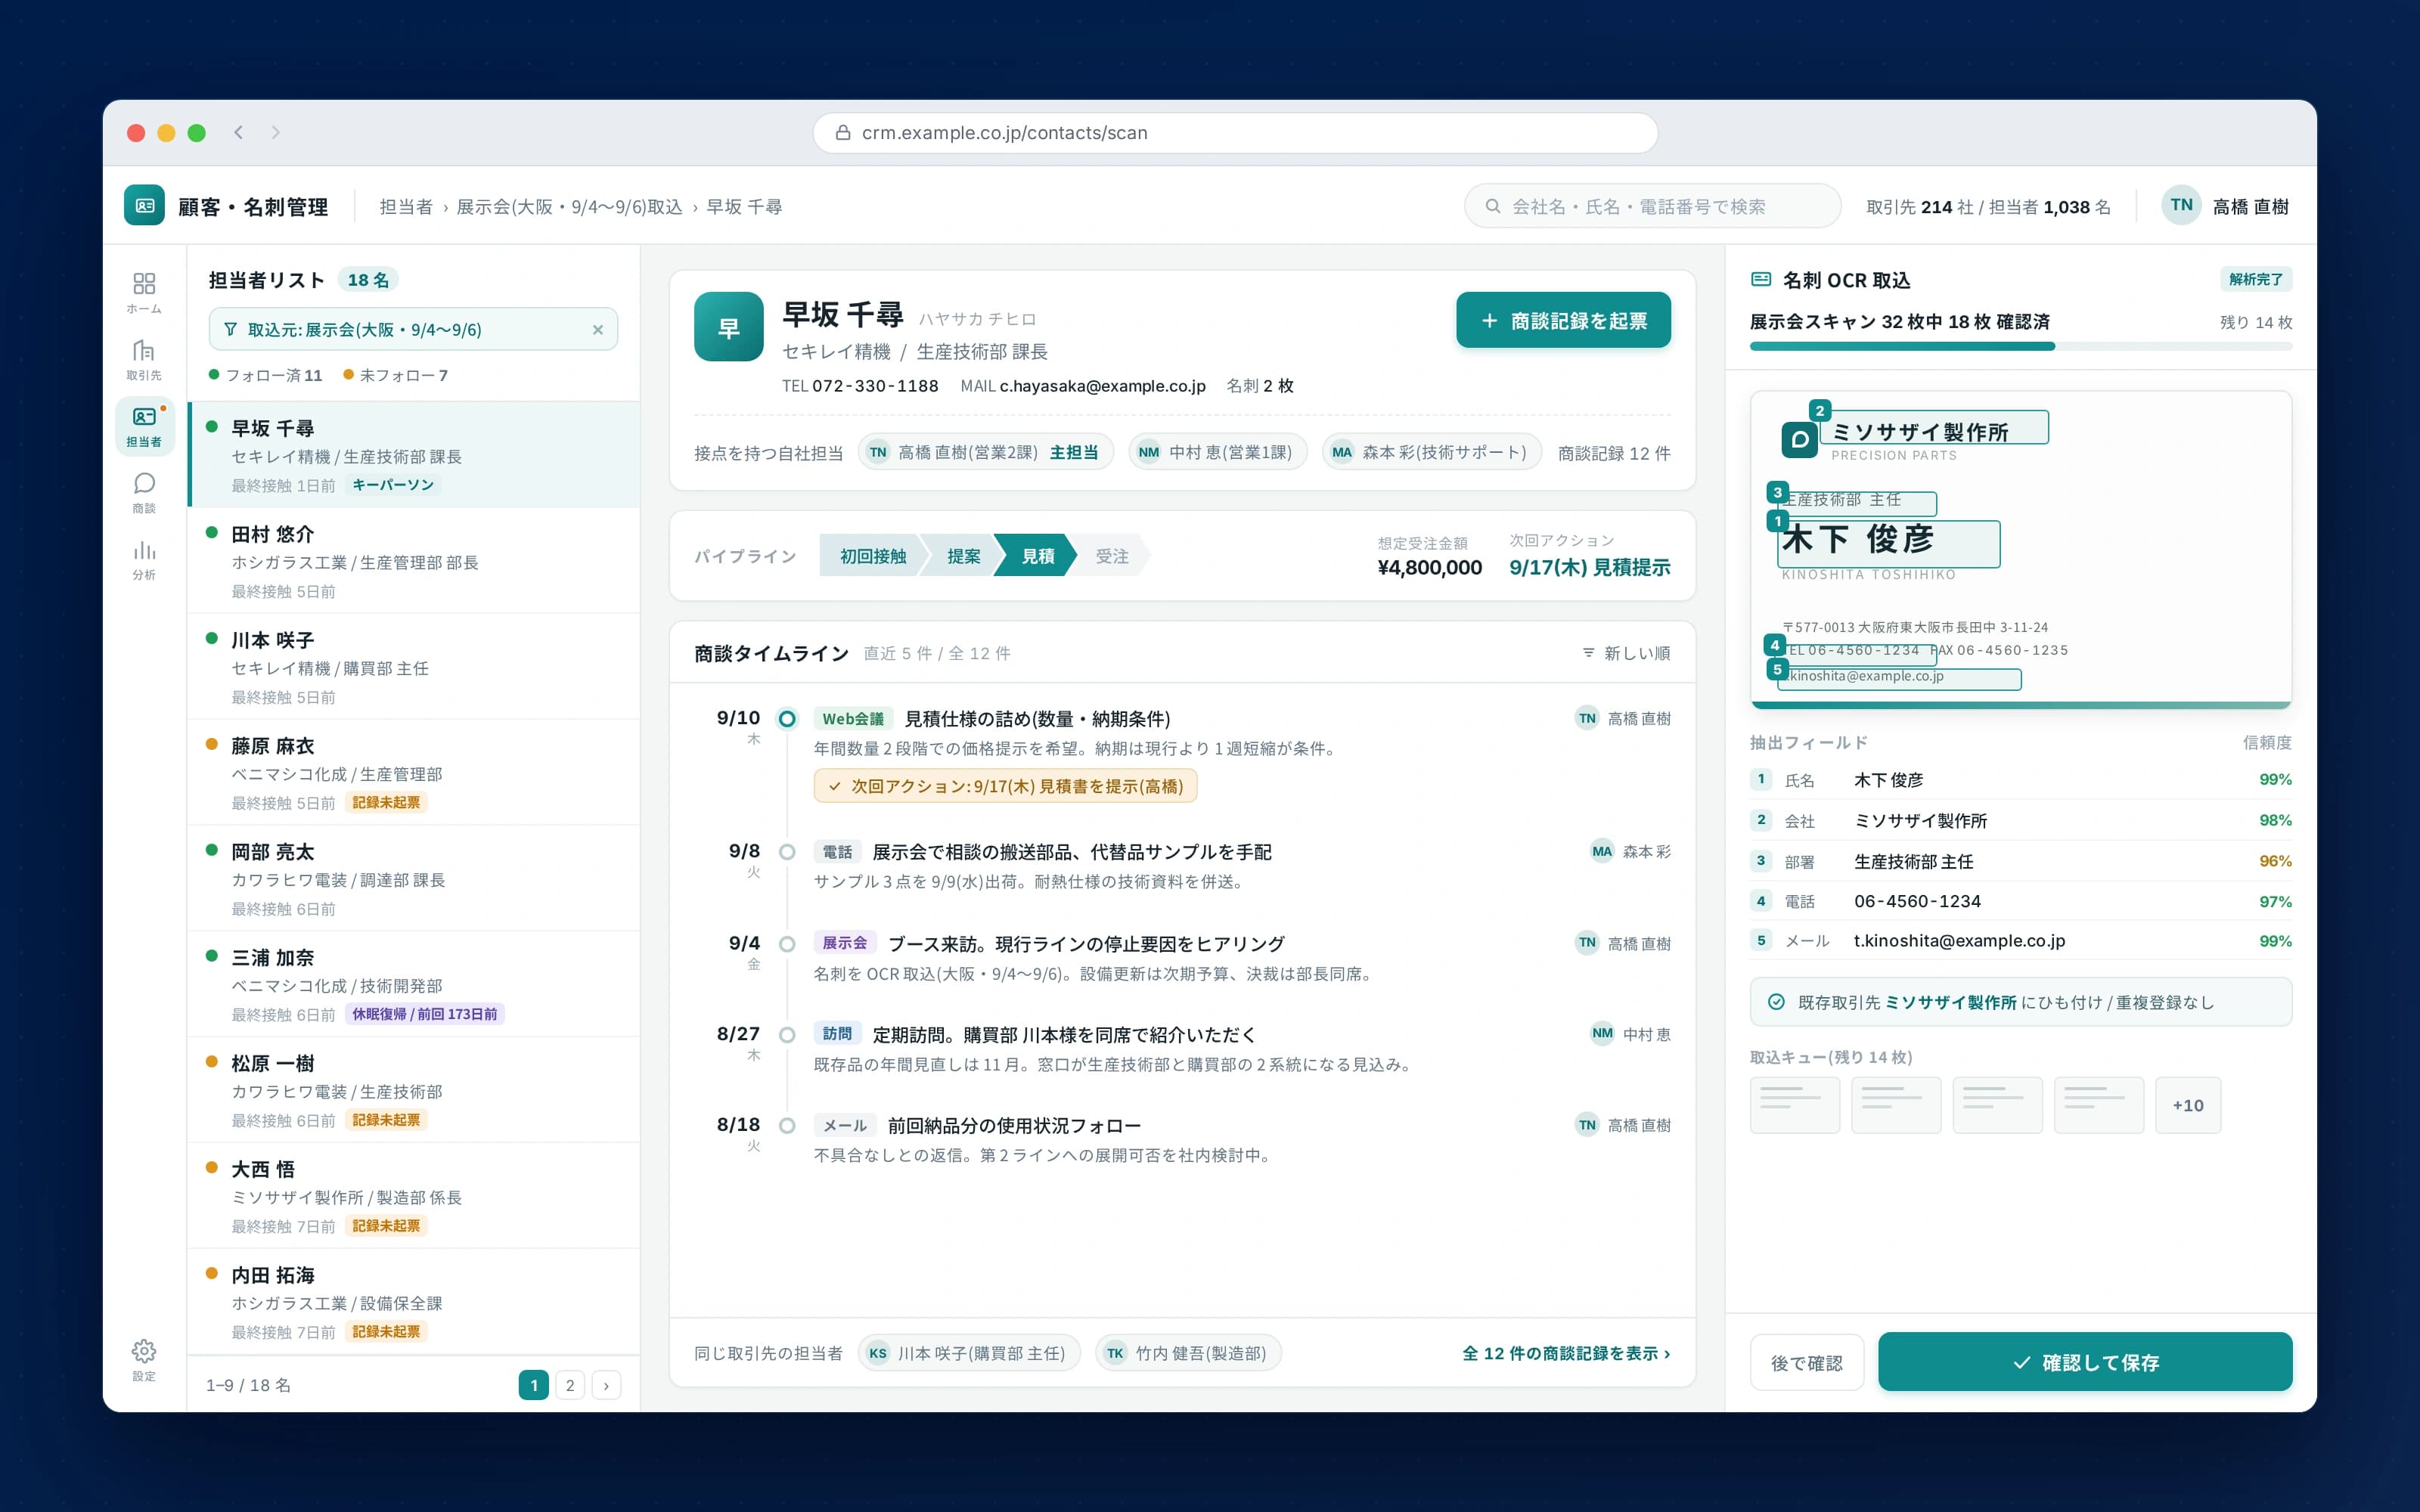Open 全 12 件の商談記録を表示 link
Image resolution: width=2420 pixels, height=1512 pixels.
(x=1566, y=1353)
